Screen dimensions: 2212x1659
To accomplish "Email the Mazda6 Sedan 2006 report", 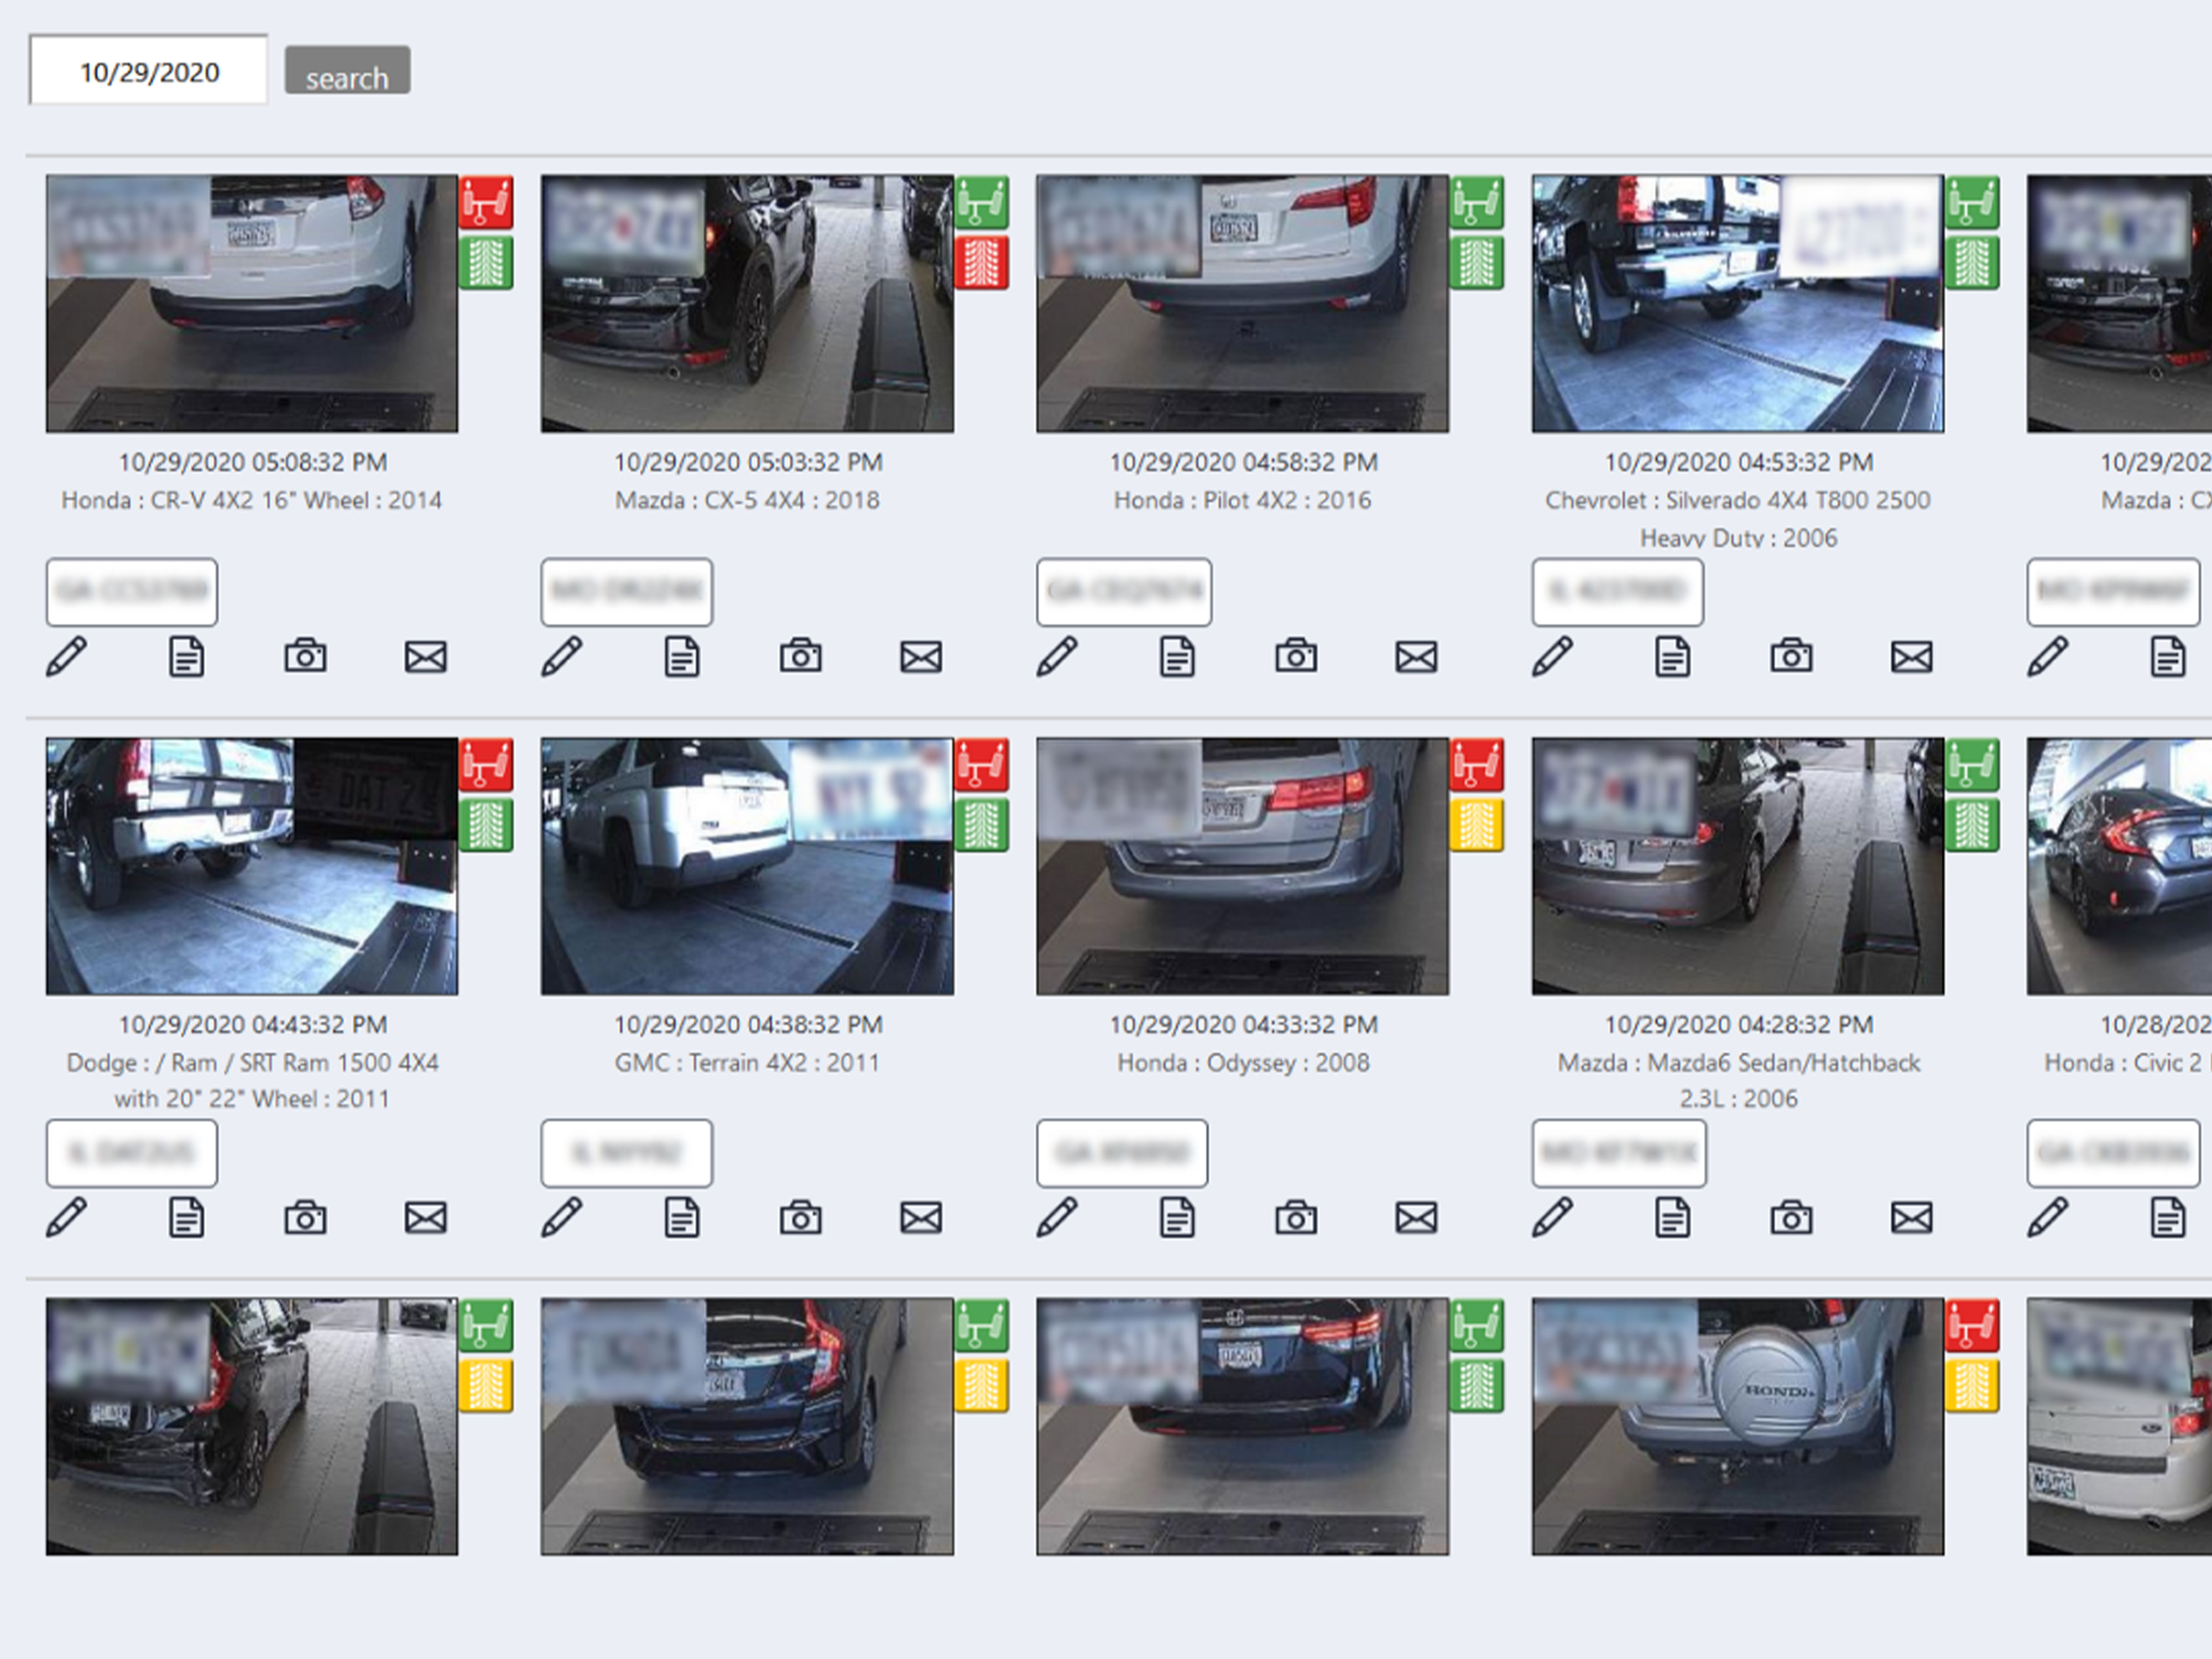I will (x=1912, y=1218).
